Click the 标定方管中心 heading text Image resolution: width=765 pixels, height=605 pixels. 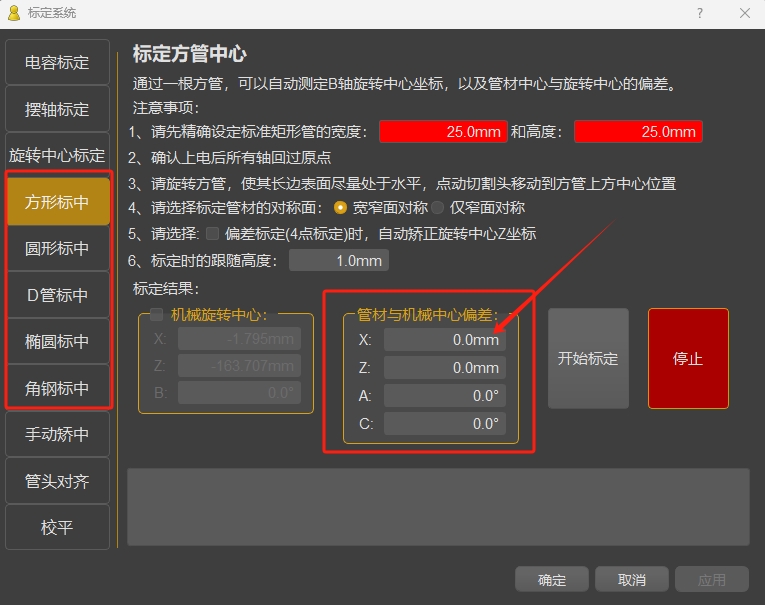pos(190,54)
